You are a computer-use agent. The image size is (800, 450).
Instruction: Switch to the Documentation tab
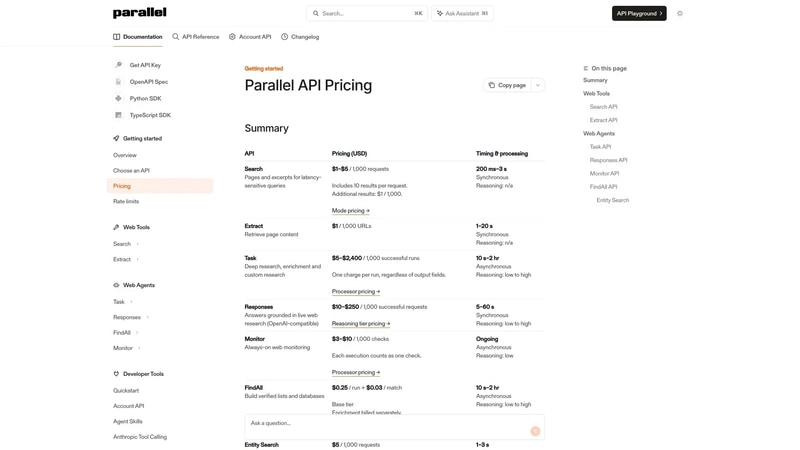[138, 37]
